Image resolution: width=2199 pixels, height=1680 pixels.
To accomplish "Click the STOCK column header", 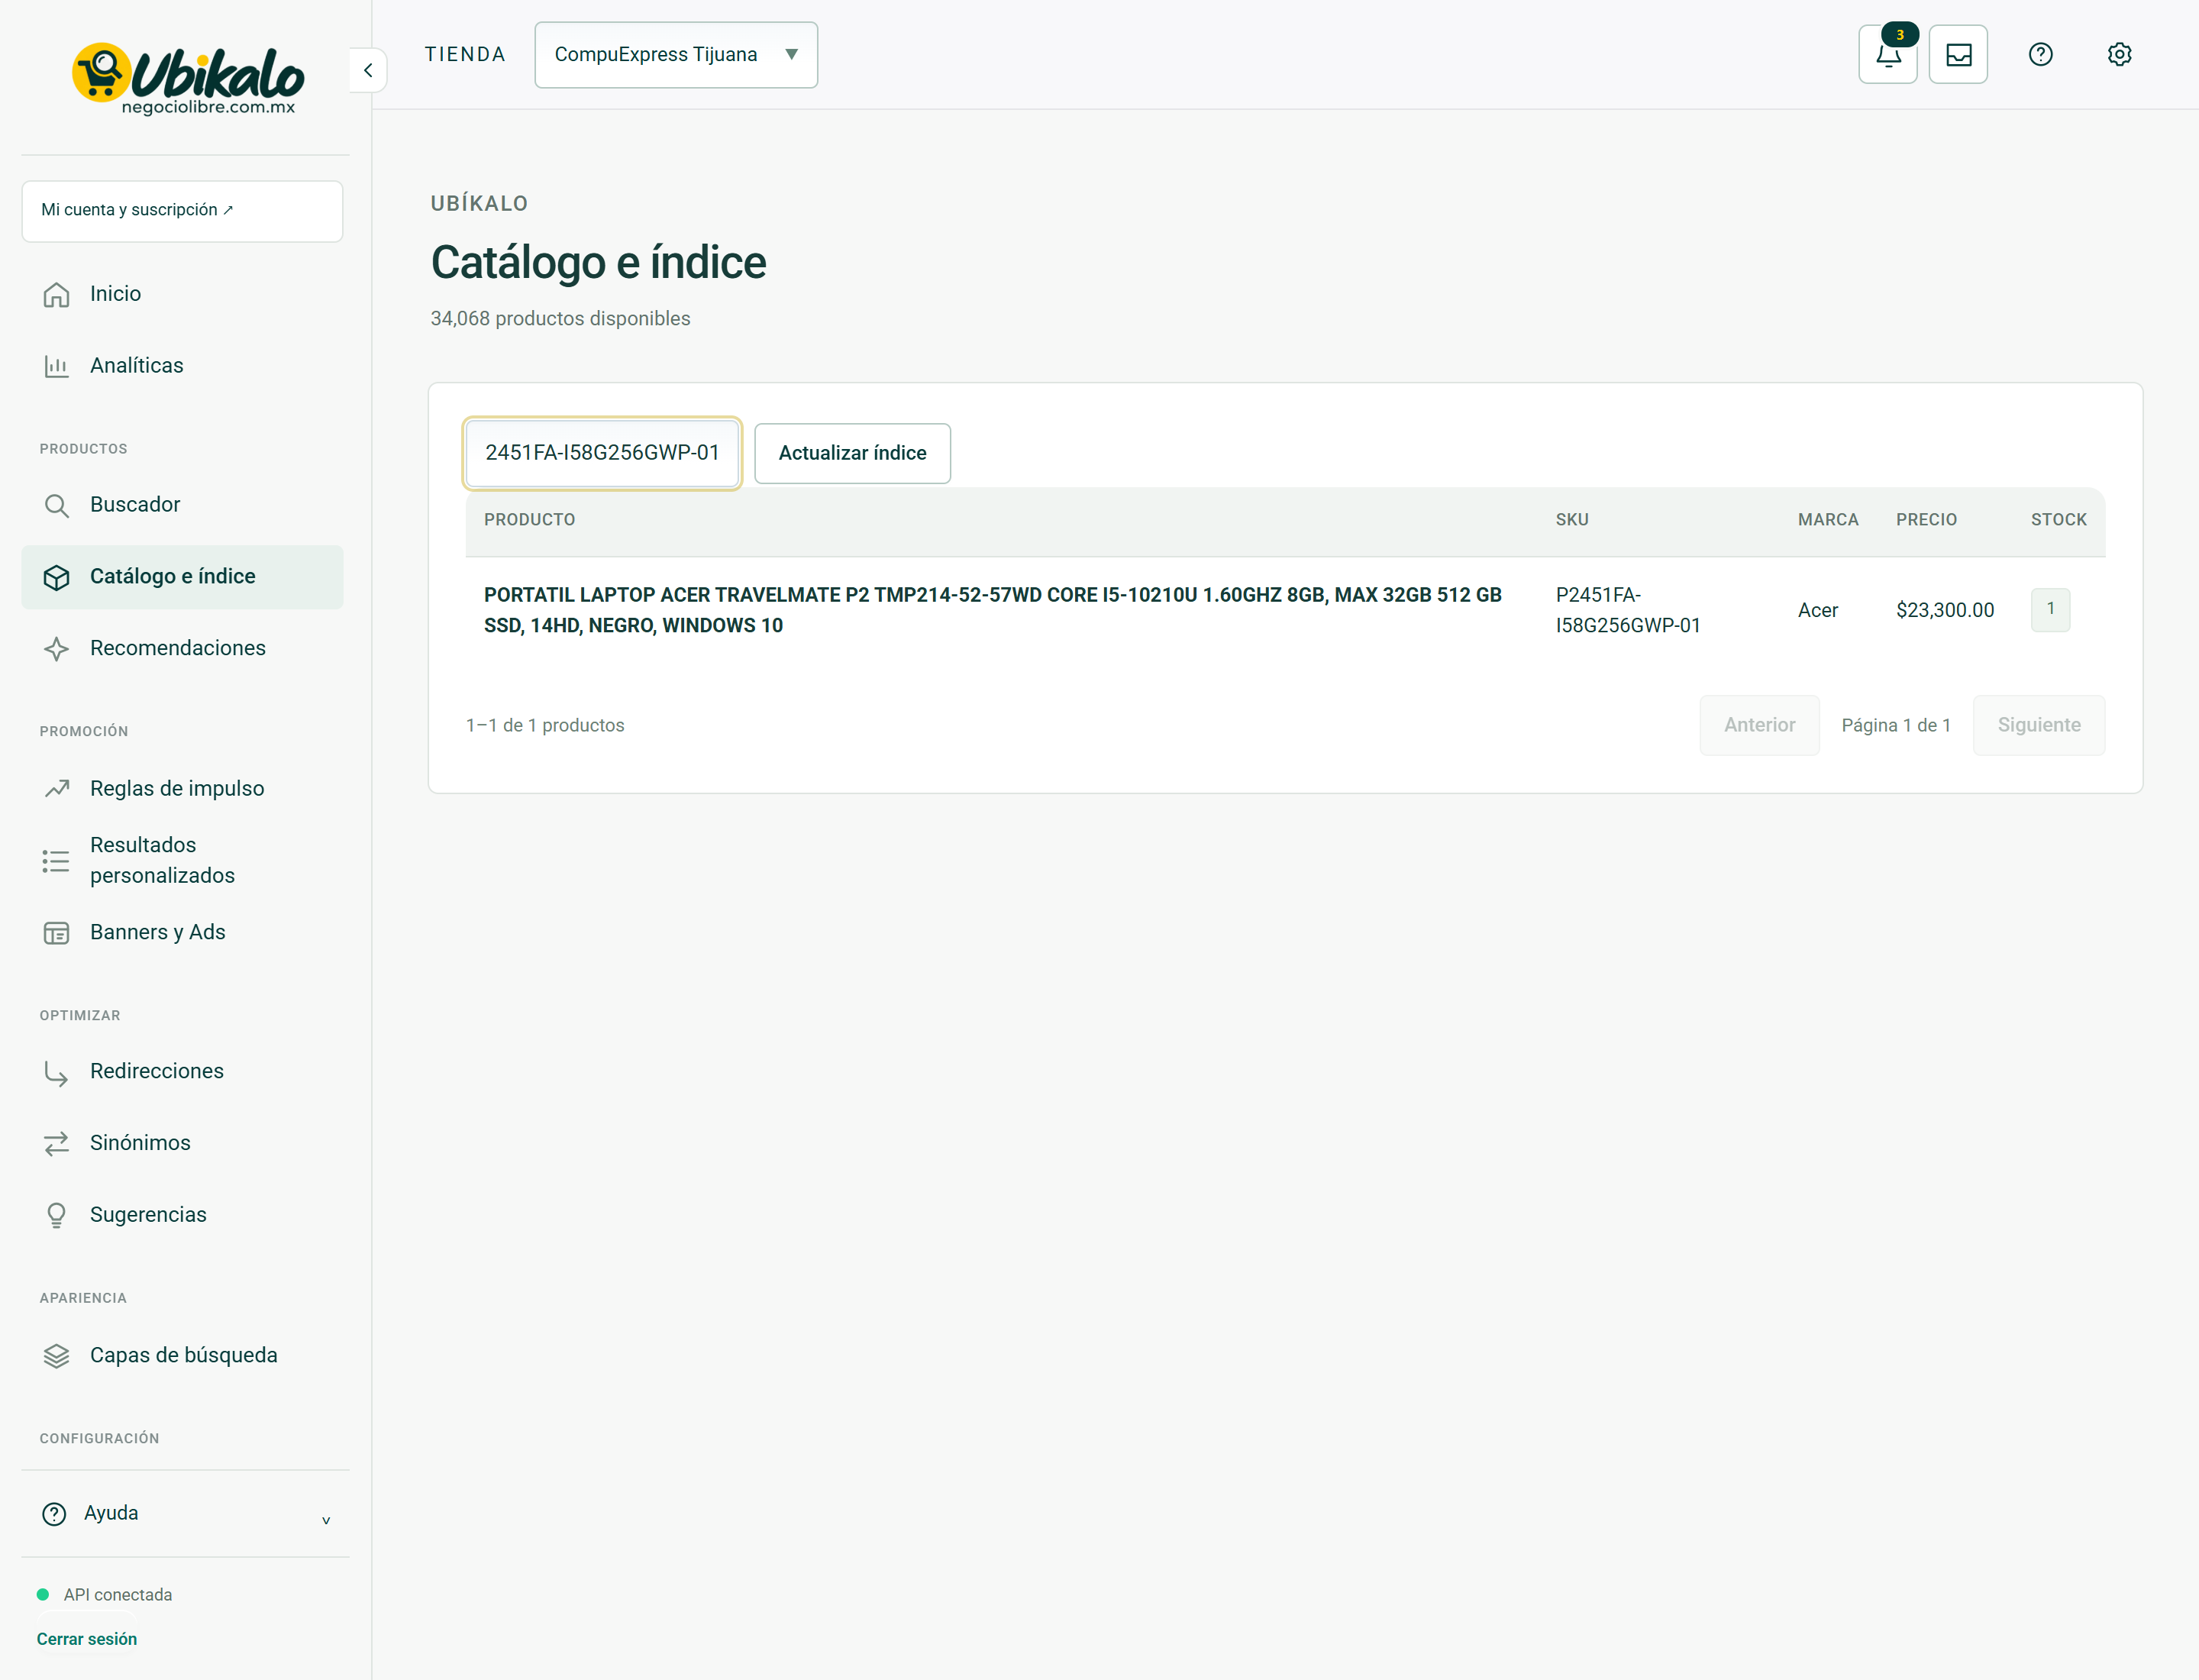I will pos(2058,520).
